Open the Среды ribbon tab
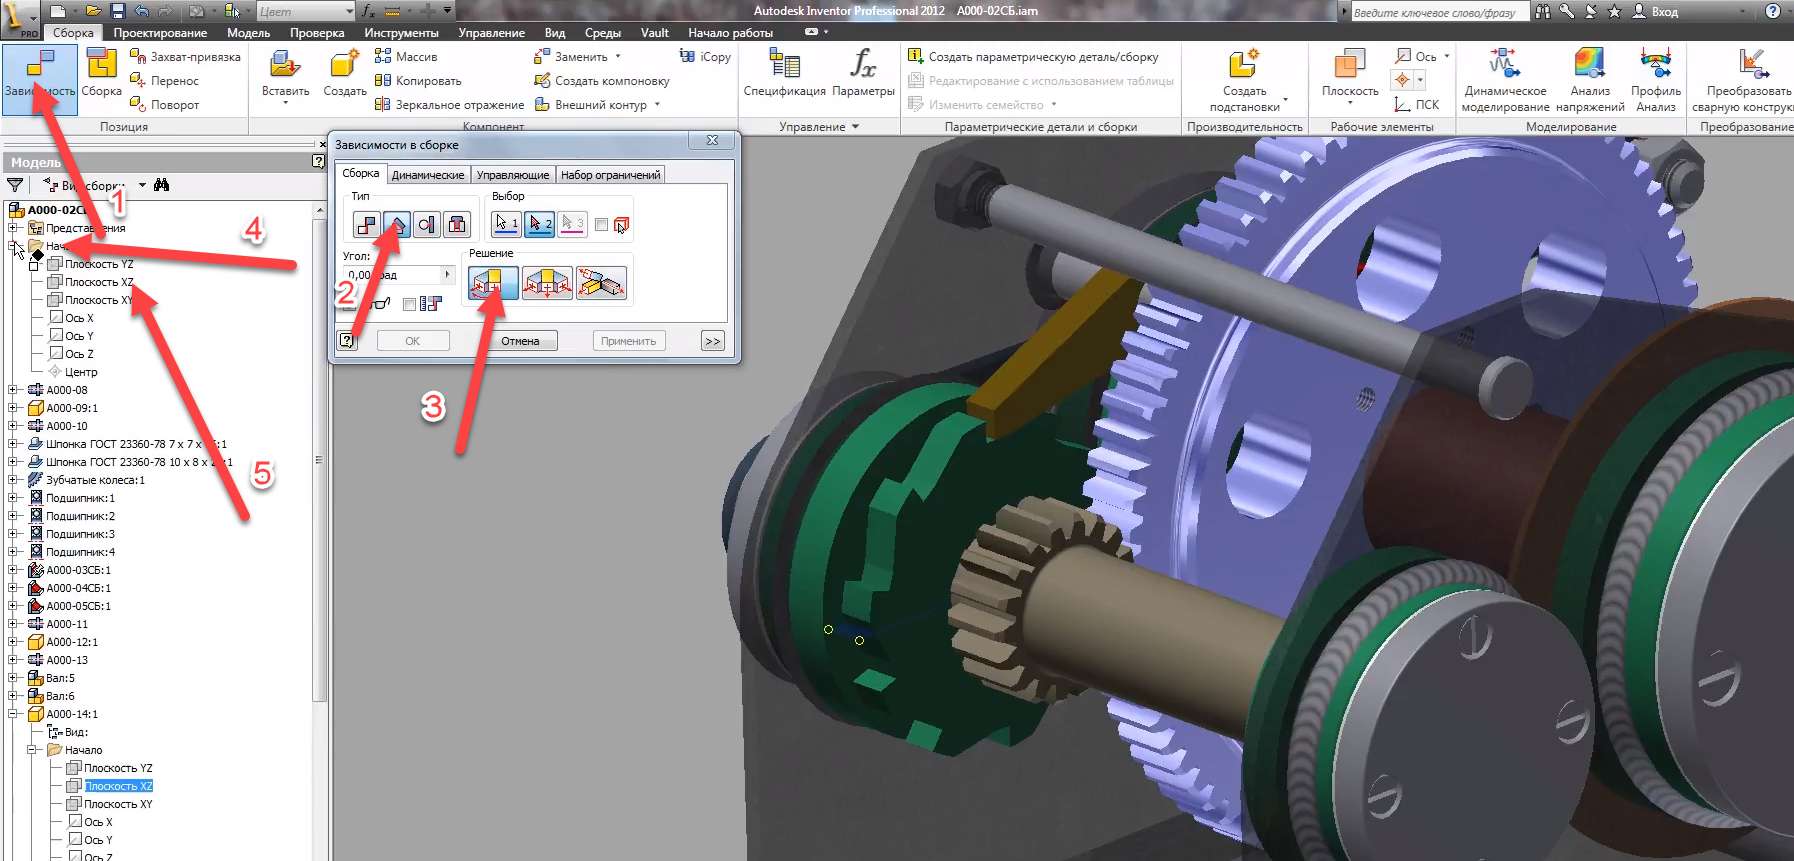Viewport: 1794px width, 861px height. pos(603,33)
